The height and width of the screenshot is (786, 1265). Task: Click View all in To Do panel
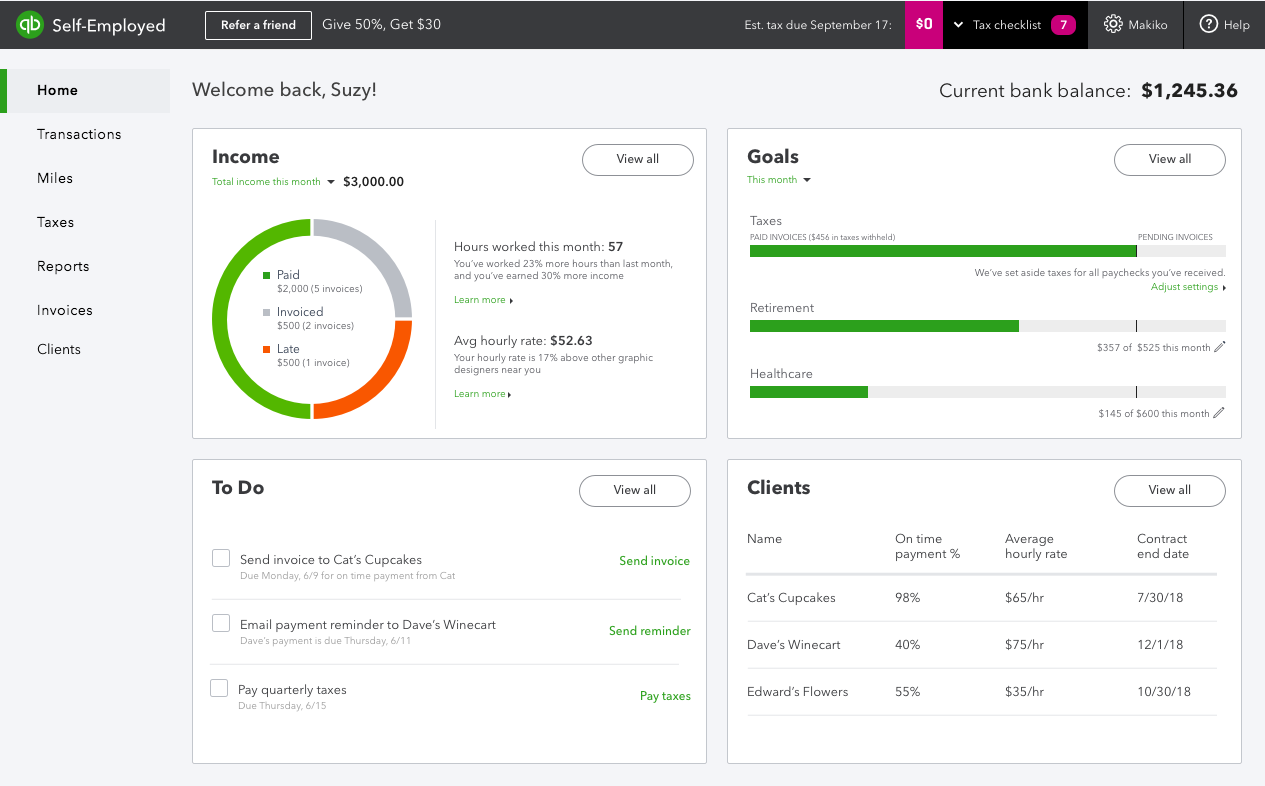[x=635, y=490]
